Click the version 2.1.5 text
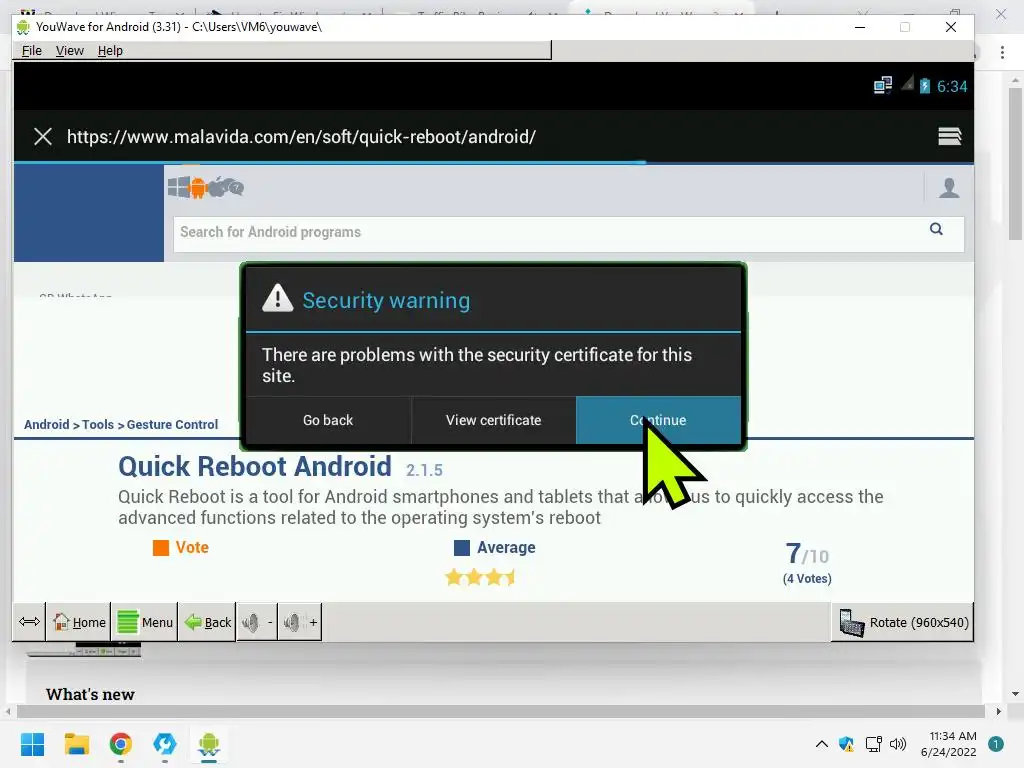 pos(424,470)
